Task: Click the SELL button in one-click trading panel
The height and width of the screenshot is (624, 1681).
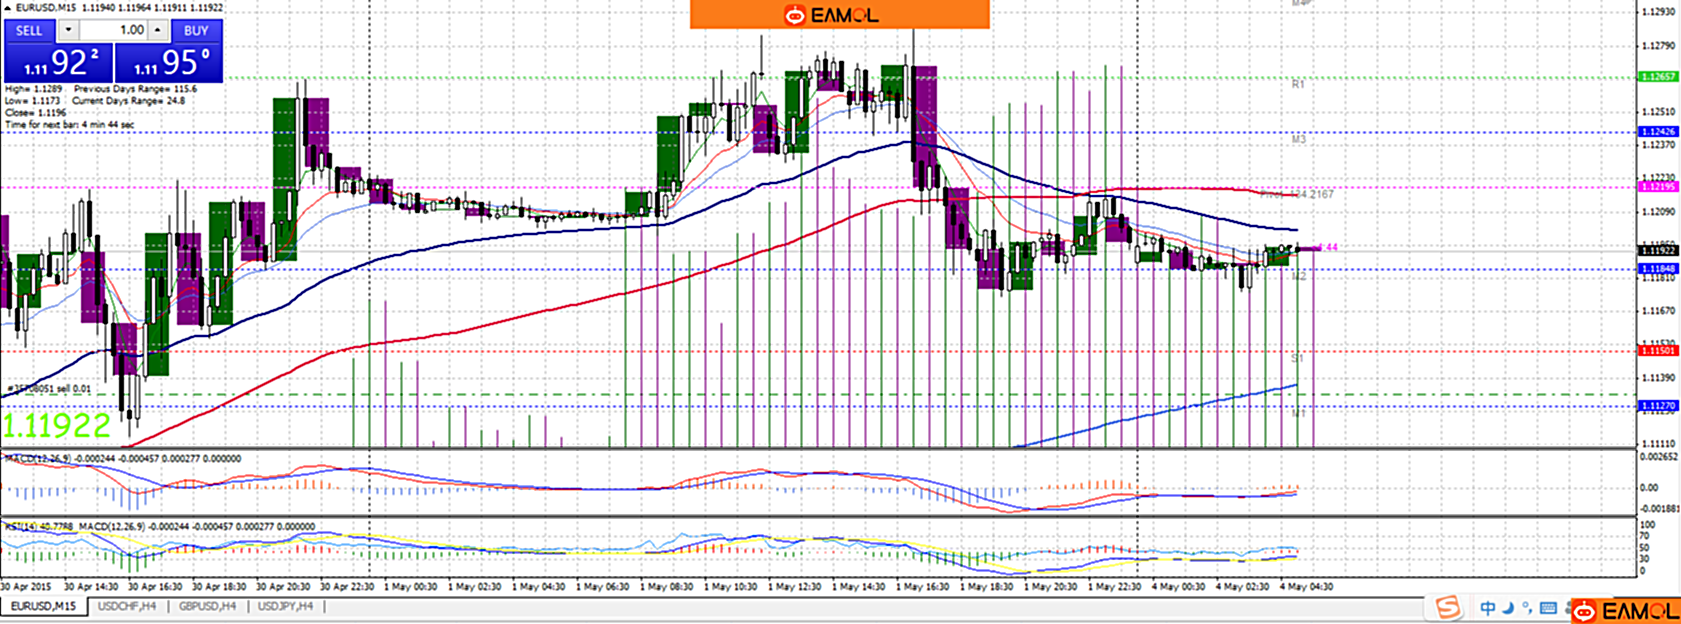Action: tap(29, 30)
